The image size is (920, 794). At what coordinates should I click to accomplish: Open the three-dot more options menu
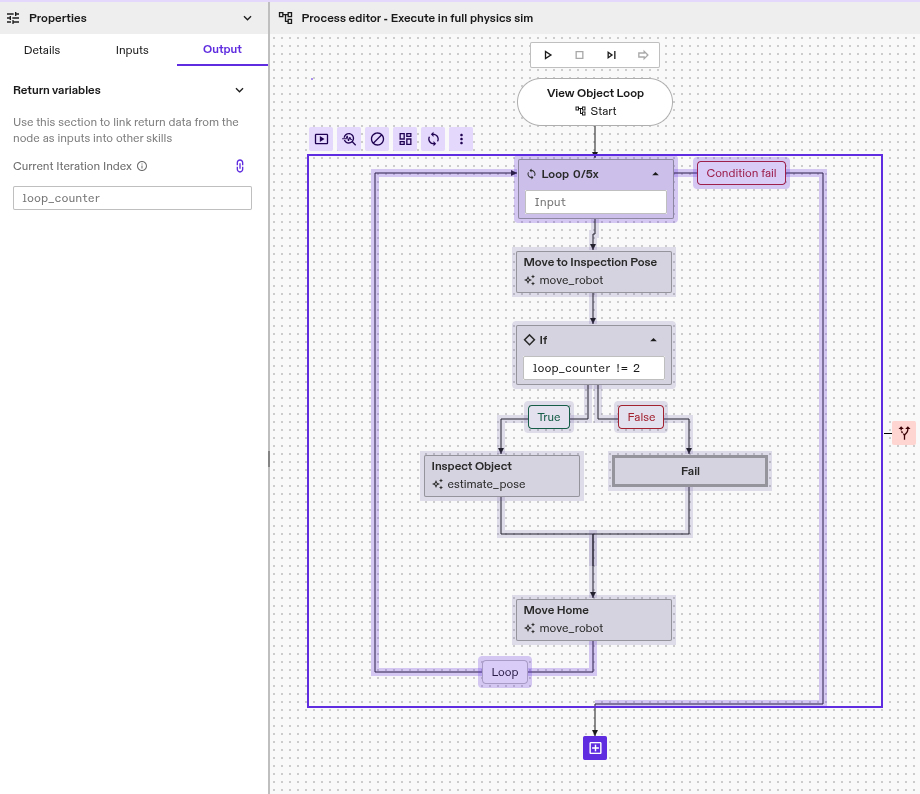point(461,139)
